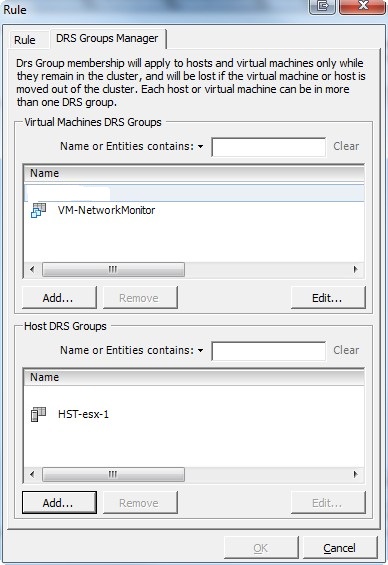Viewport: 388px width, 565px height.
Task: Edit the selected Host DRS group
Action: point(328,502)
